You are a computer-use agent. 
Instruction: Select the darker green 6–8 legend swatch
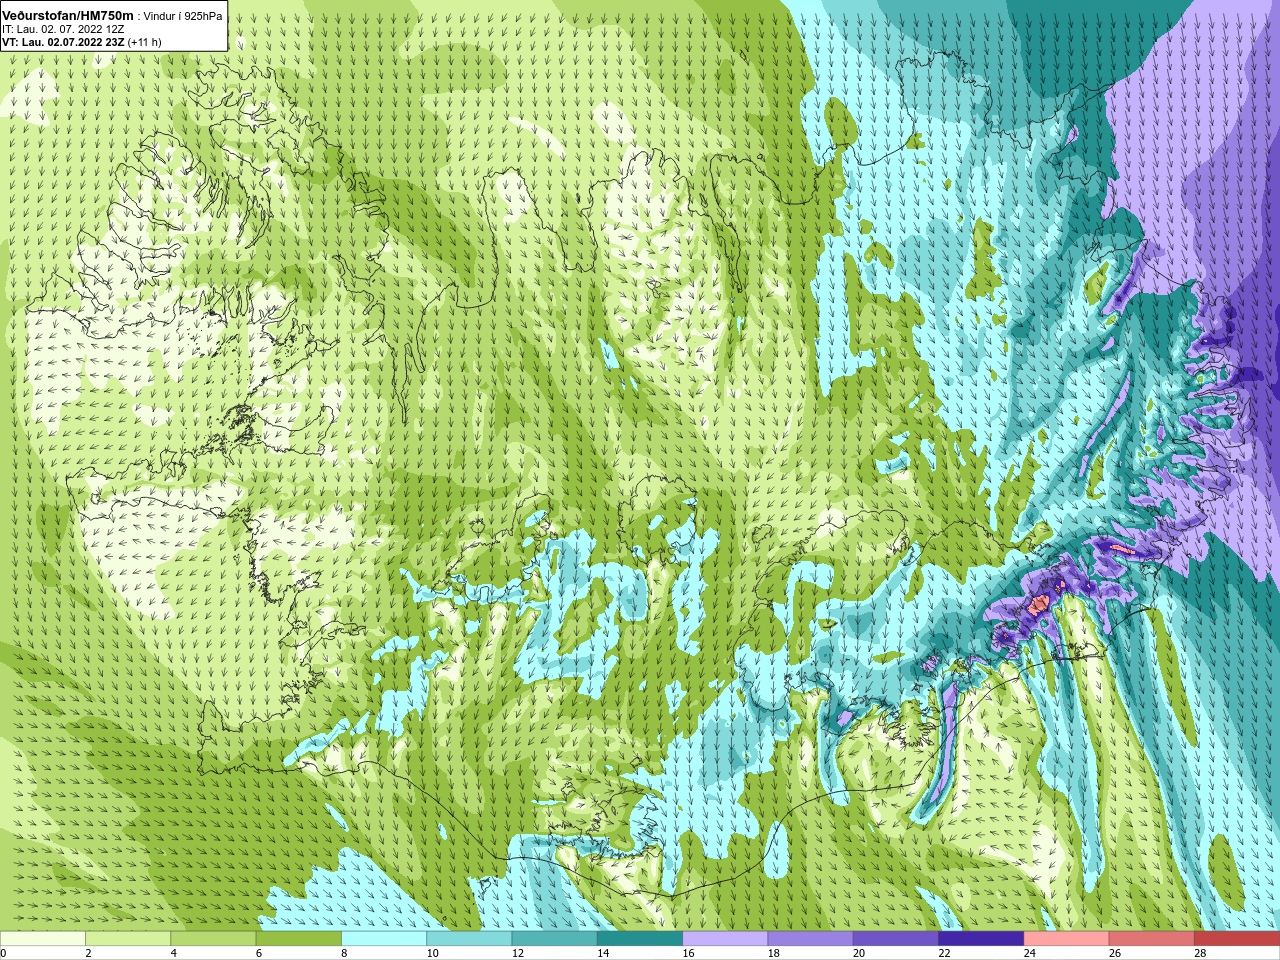click(299, 939)
